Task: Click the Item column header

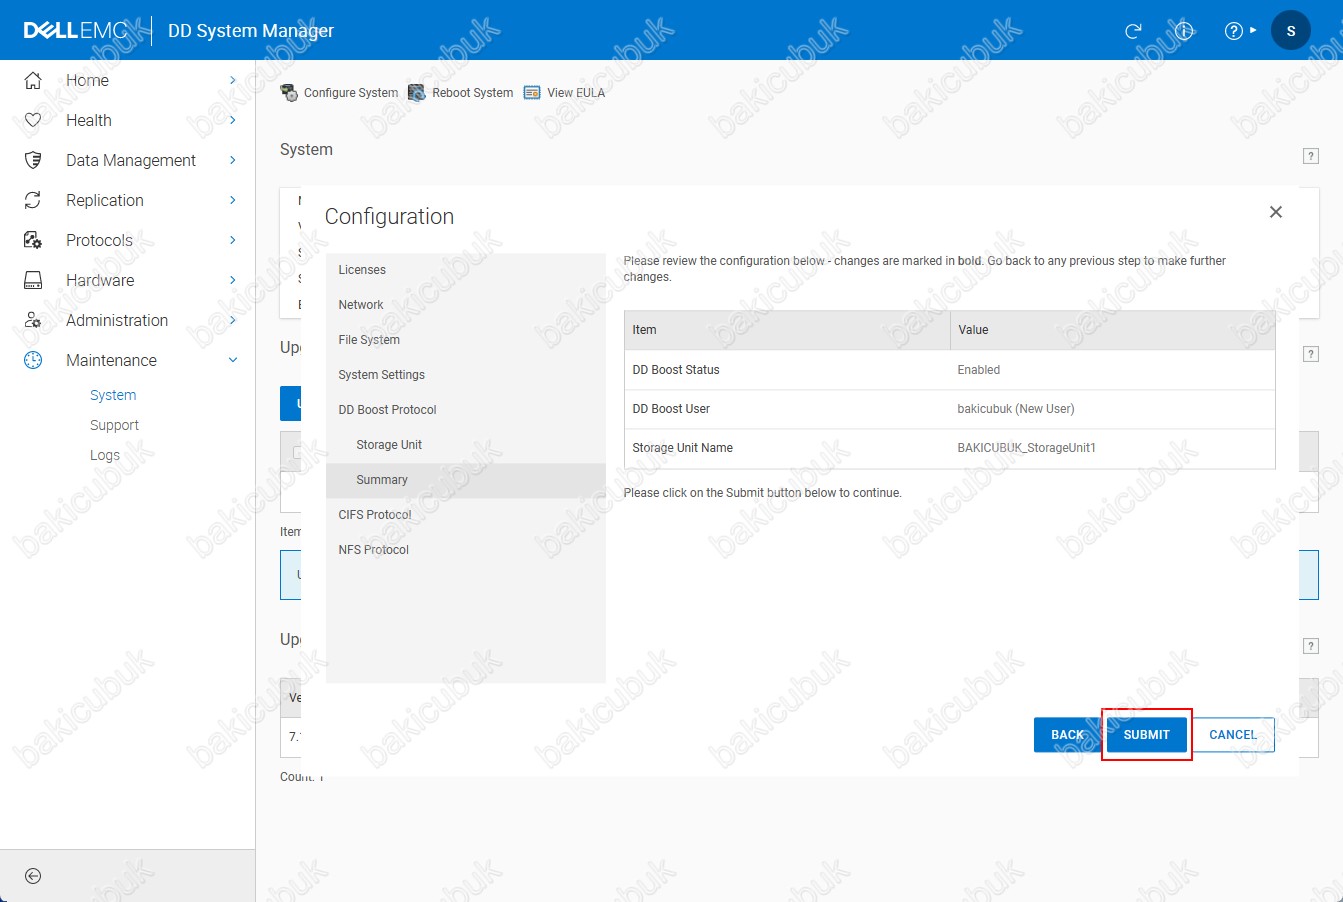Action: click(x=787, y=330)
